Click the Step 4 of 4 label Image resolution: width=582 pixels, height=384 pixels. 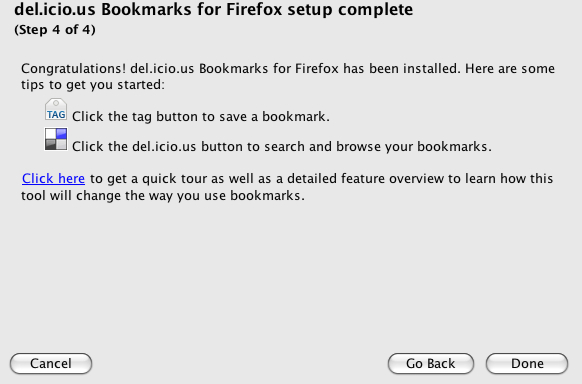pos(55,30)
